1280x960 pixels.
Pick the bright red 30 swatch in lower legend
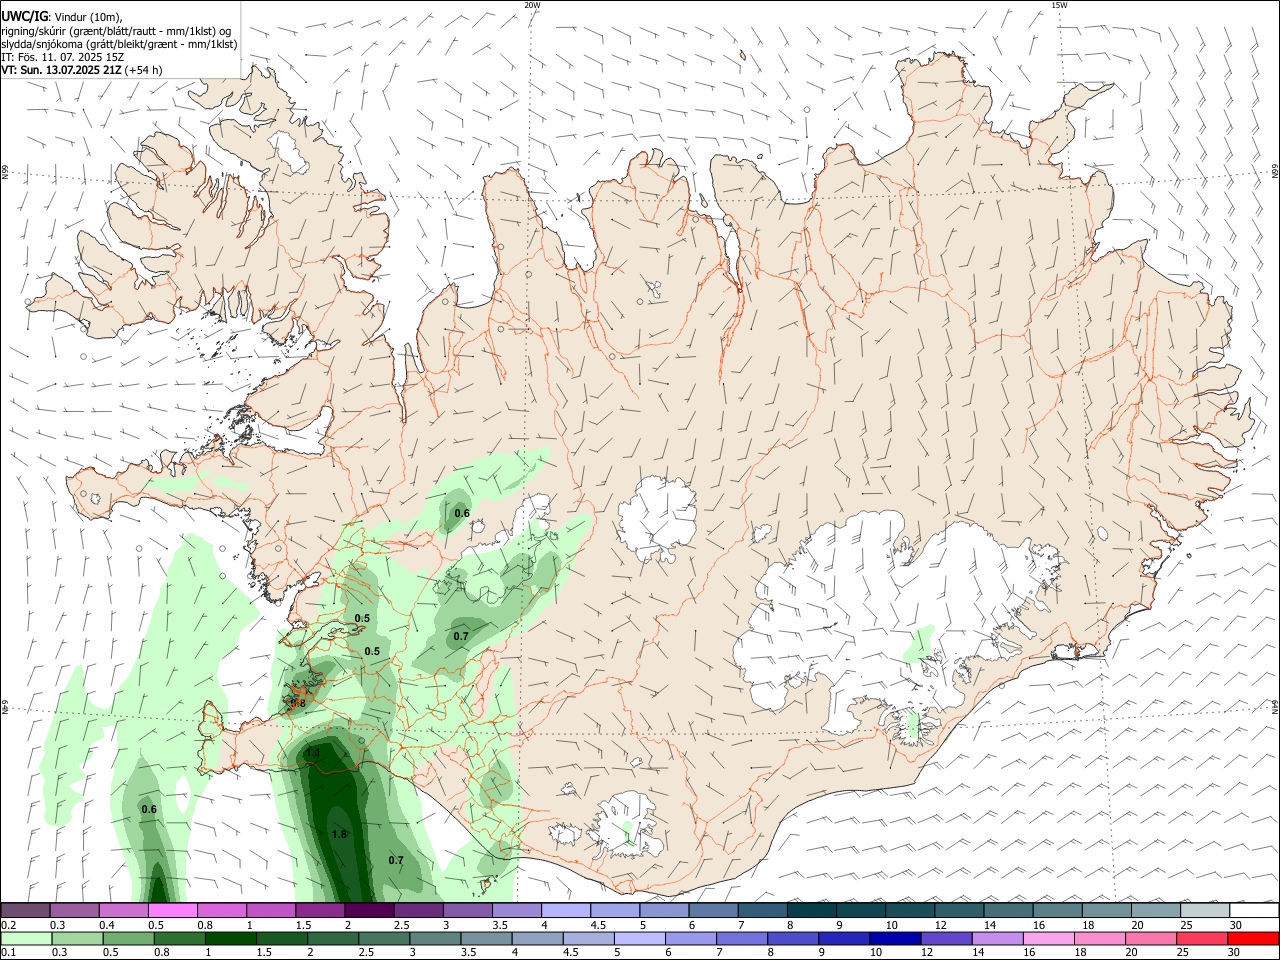pos(1251,939)
